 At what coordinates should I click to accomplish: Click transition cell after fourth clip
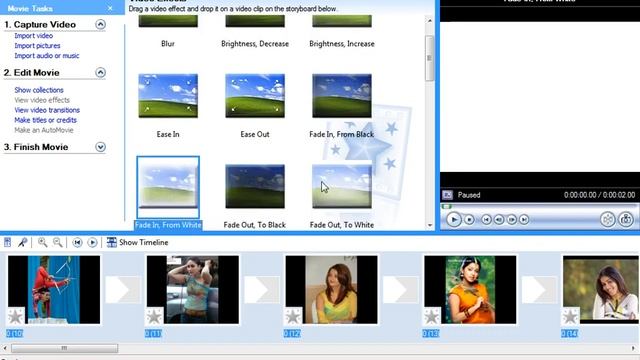(x=540, y=290)
